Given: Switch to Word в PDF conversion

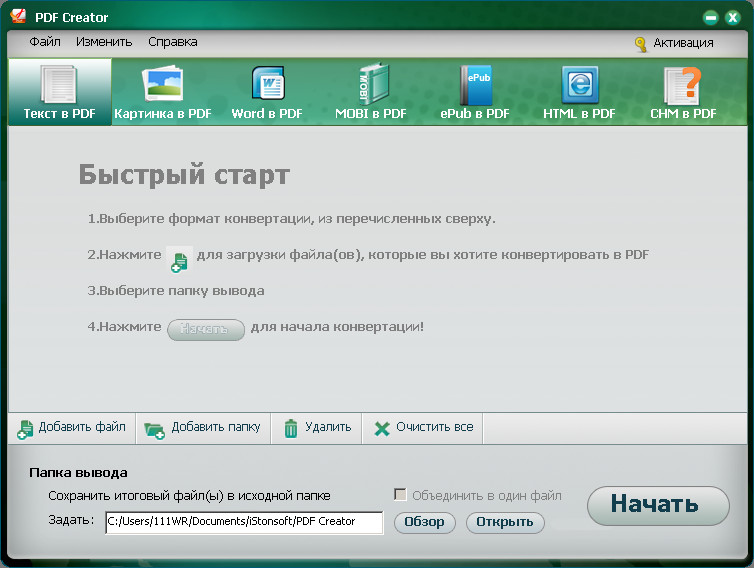Looking at the screenshot, I should pyautogui.click(x=267, y=92).
